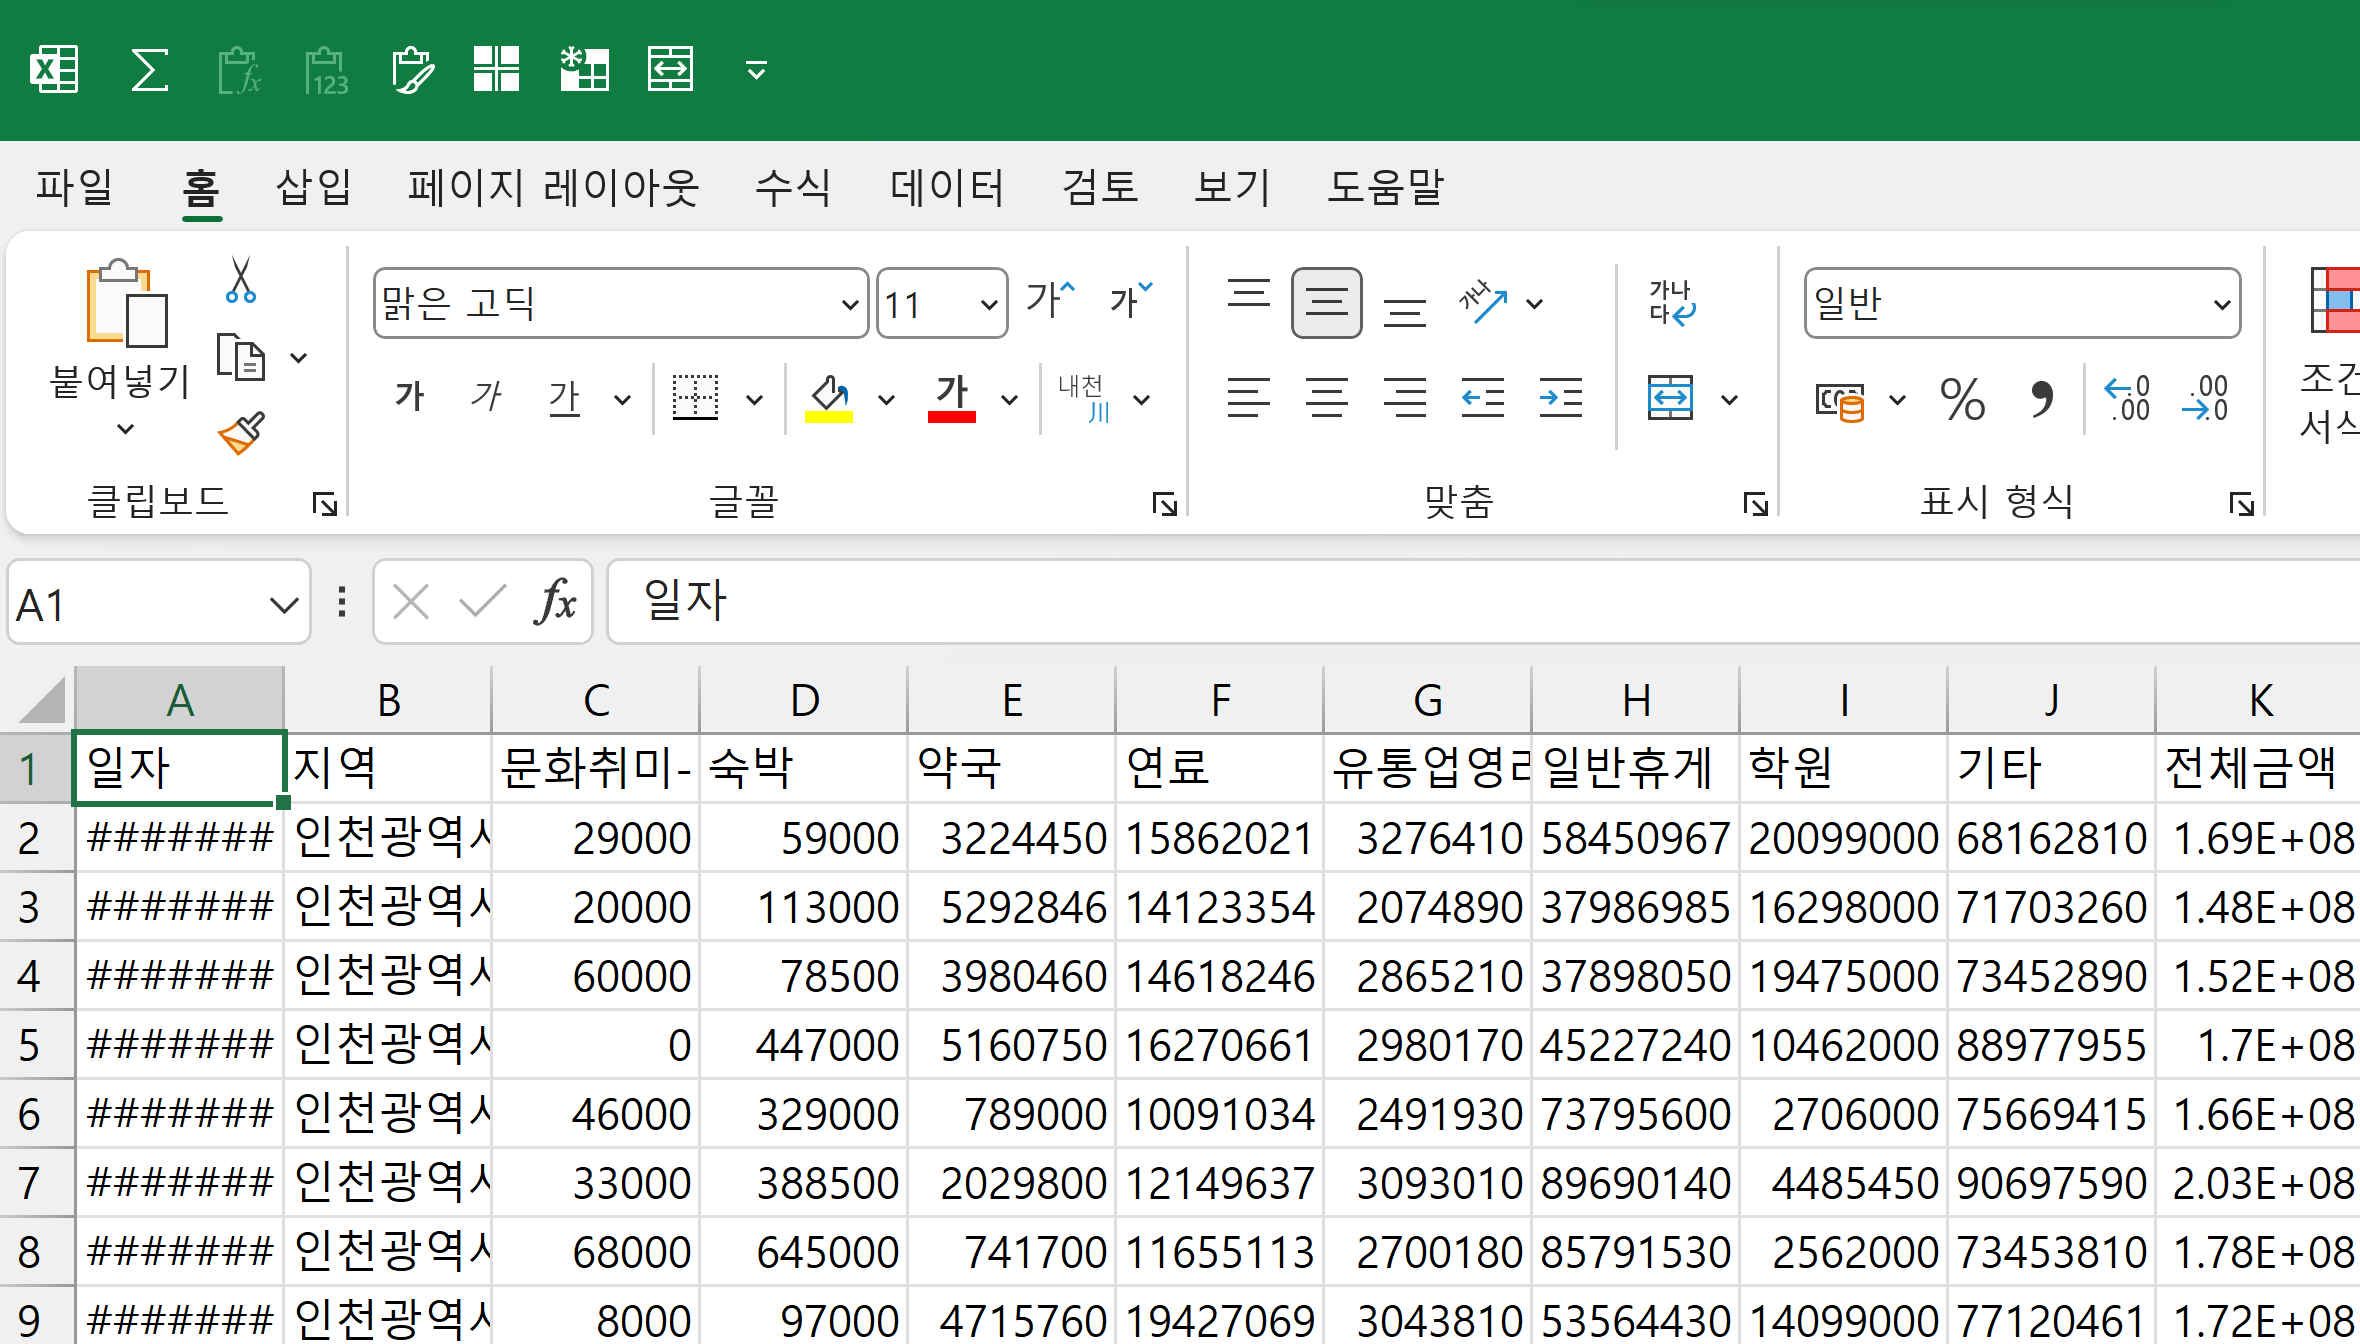Click the comma style icon
This screenshot has width=2360, height=1344.
click(x=2041, y=400)
